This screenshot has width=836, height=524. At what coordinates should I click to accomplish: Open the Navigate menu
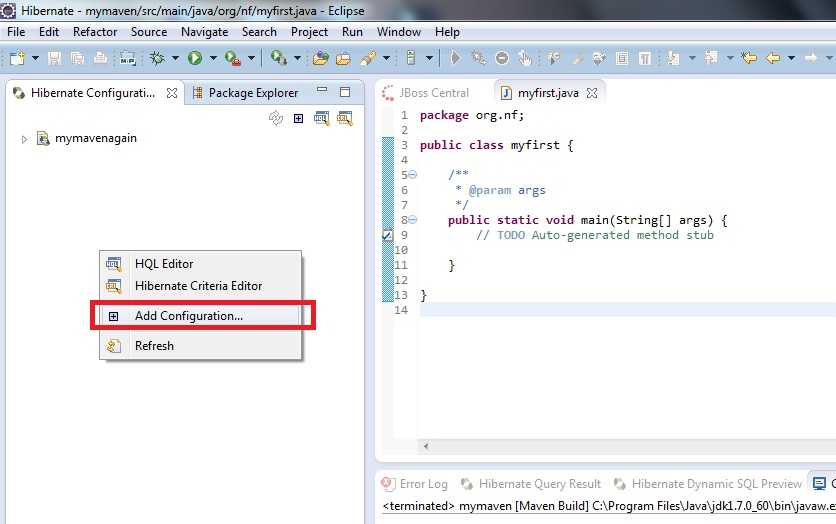204,32
